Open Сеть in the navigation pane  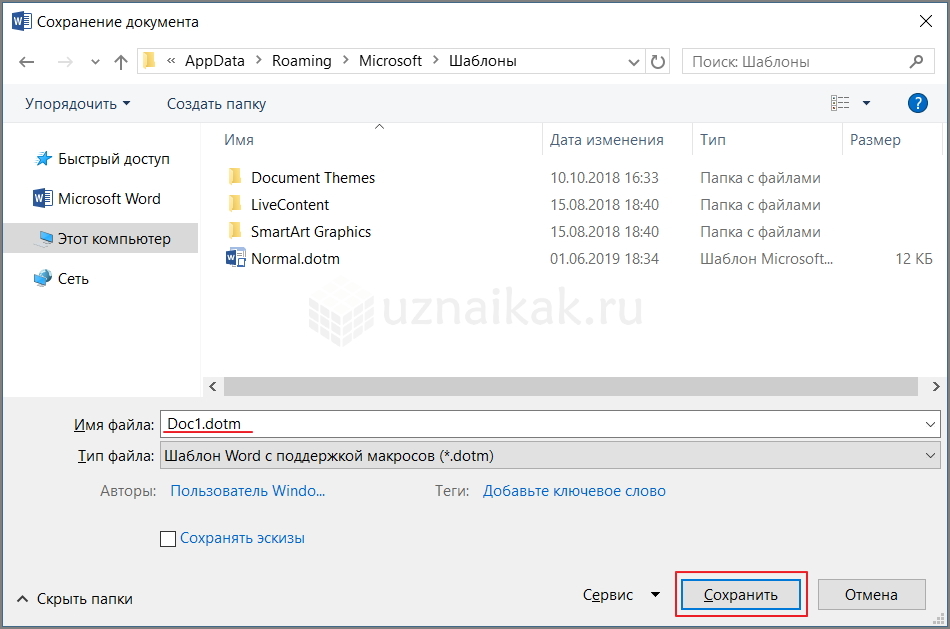click(x=73, y=279)
